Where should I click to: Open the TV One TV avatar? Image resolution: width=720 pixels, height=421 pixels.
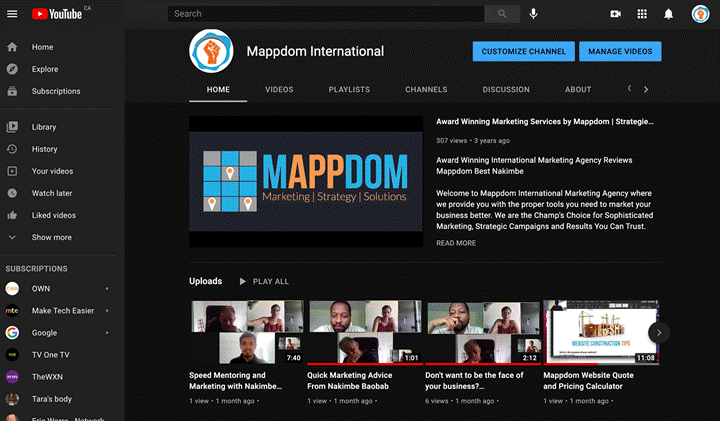click(12, 354)
